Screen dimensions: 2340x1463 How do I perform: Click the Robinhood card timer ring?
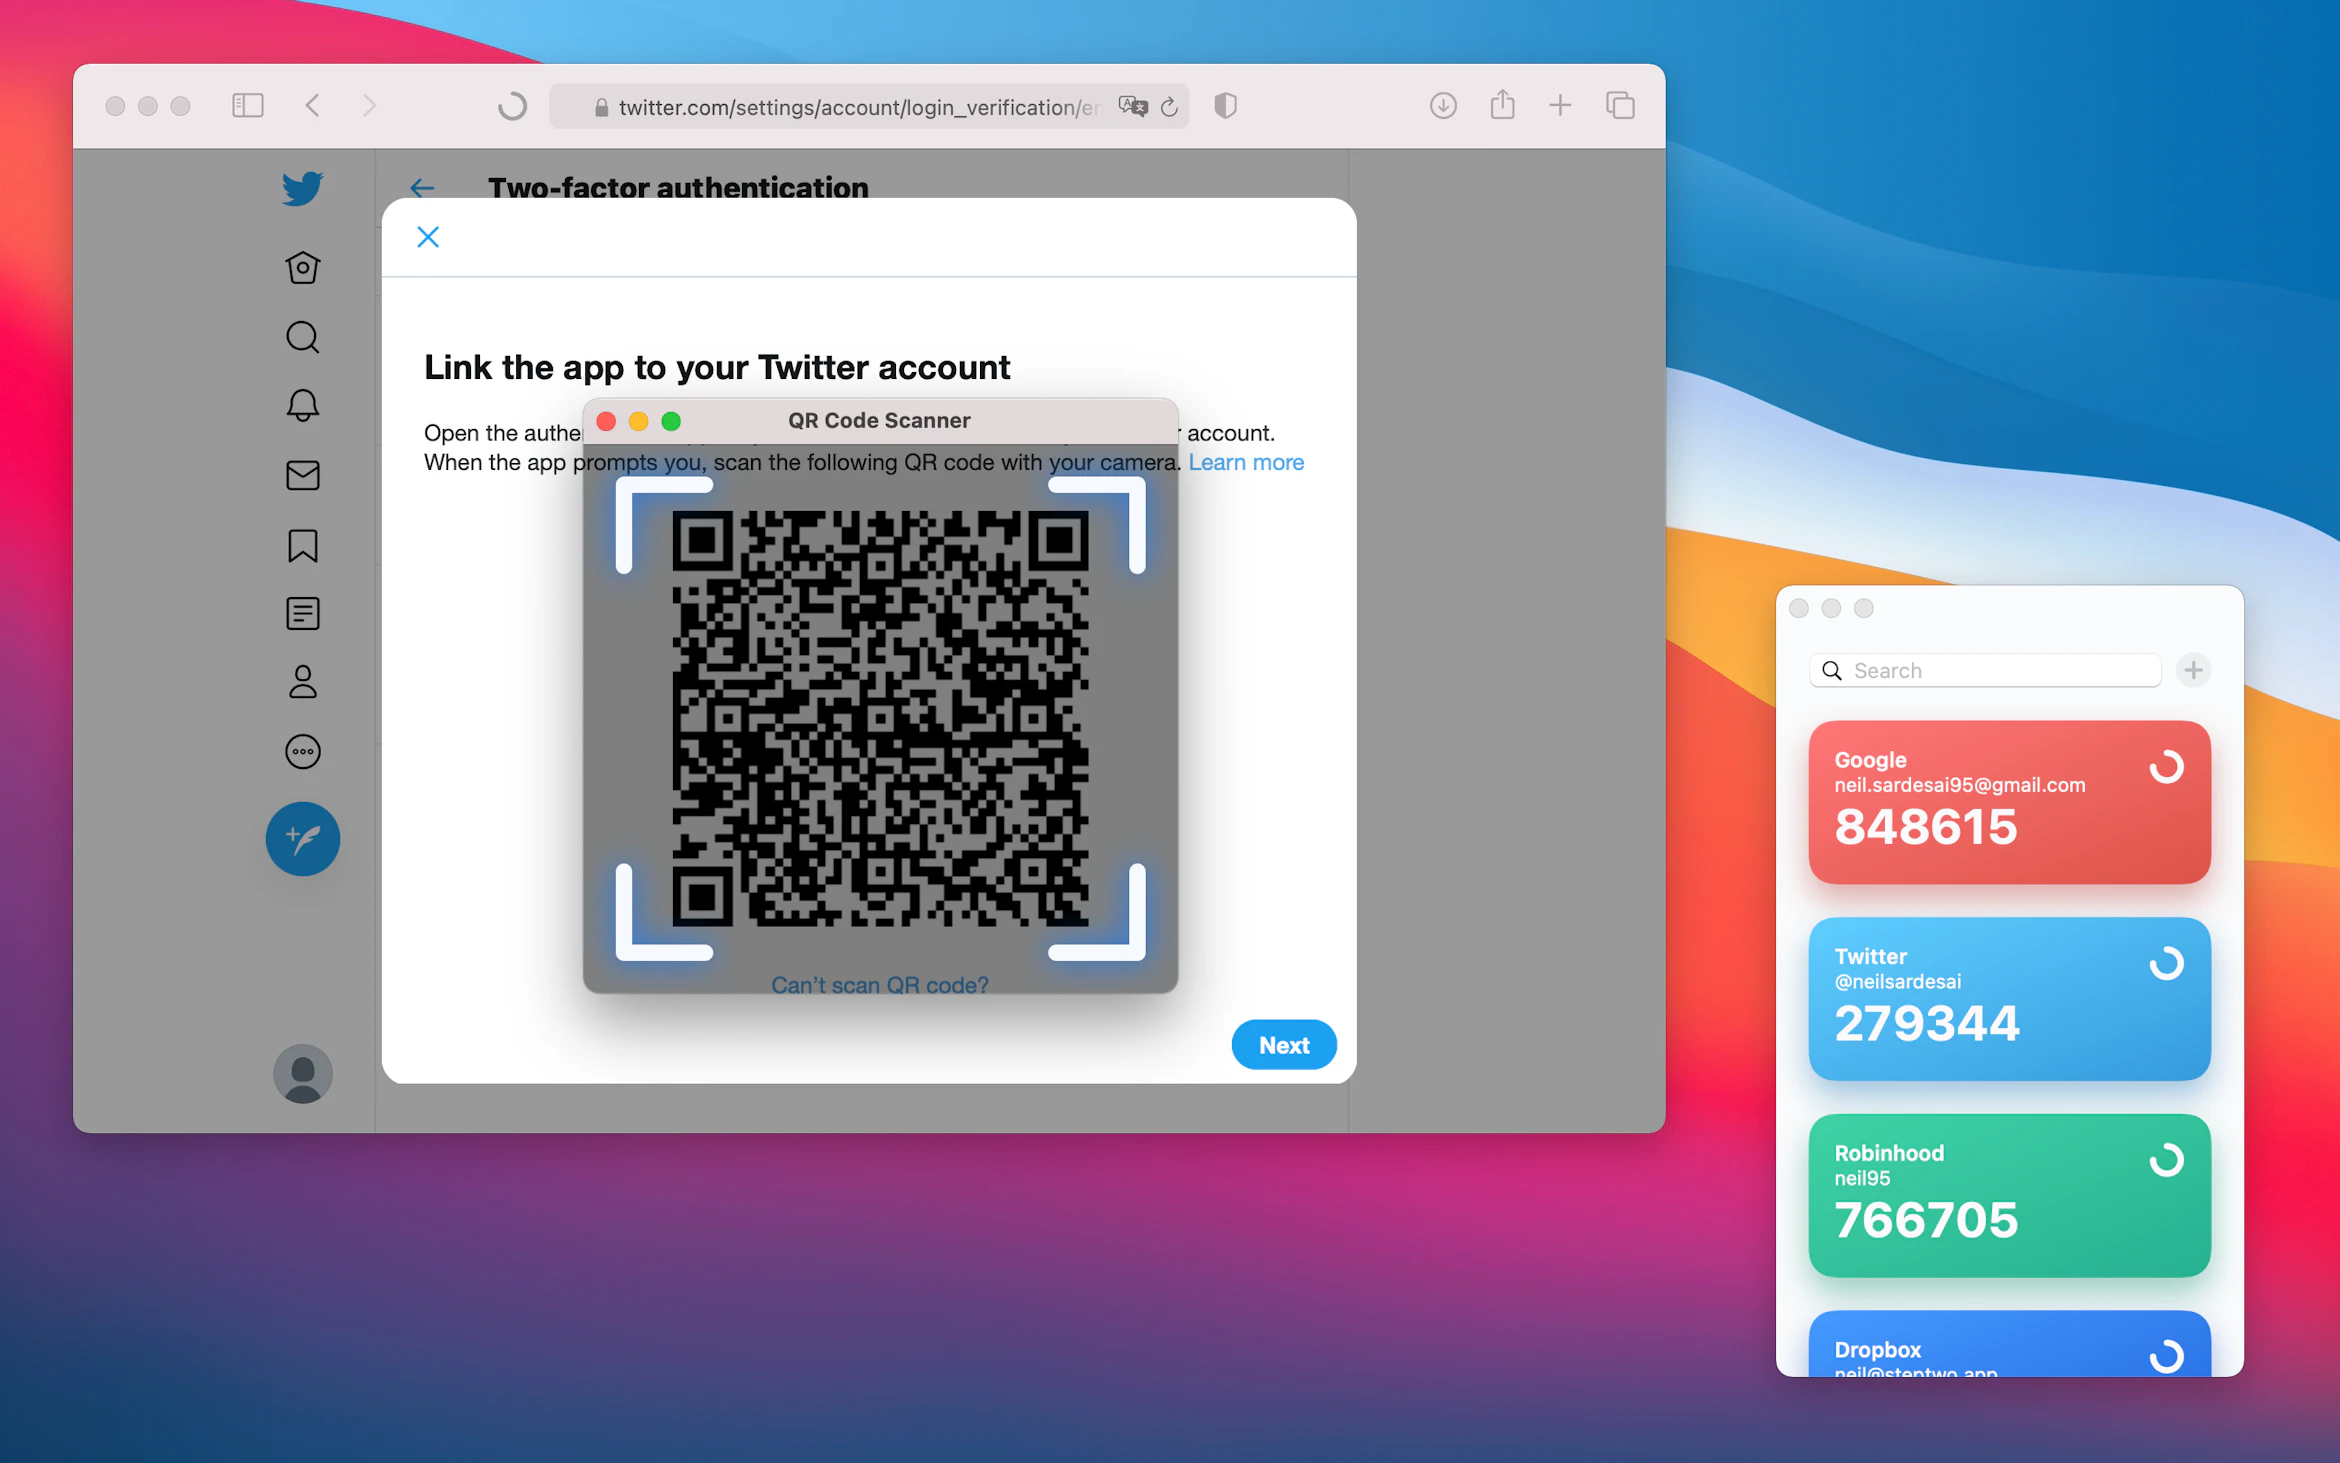pyautogui.click(x=2166, y=1160)
